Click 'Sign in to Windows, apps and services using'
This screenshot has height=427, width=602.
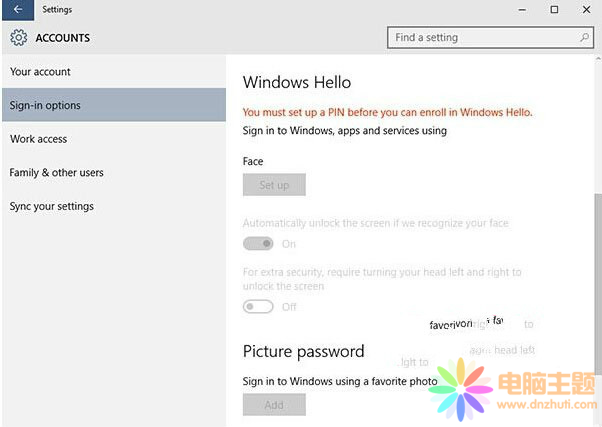pos(345,131)
